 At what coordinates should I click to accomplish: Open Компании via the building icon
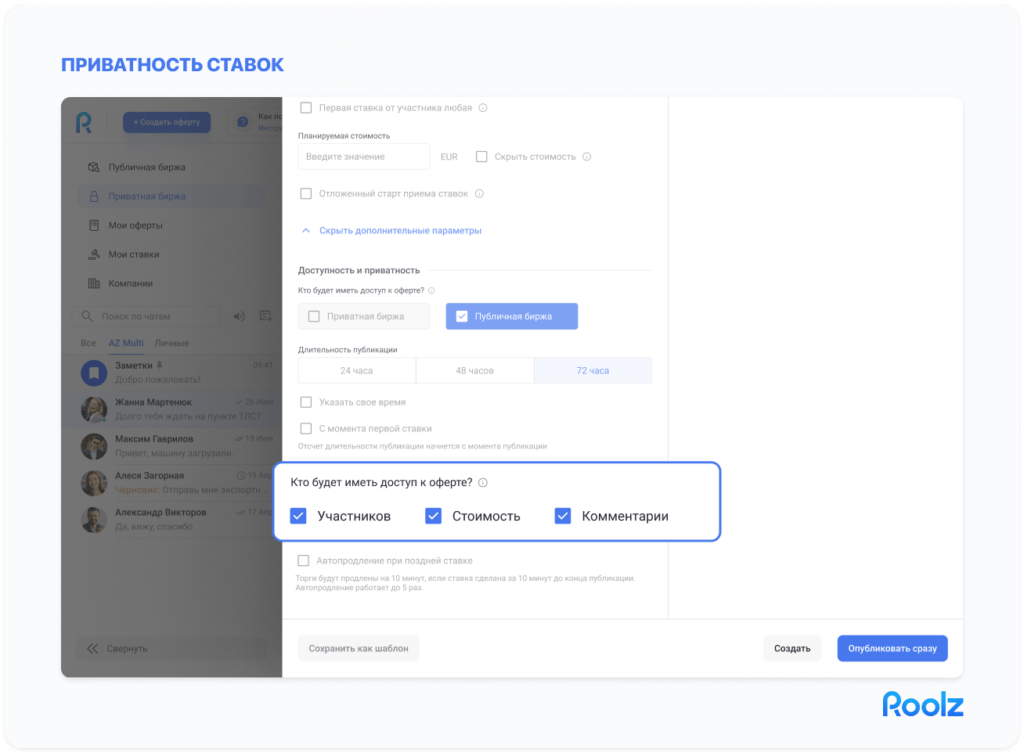[93, 282]
